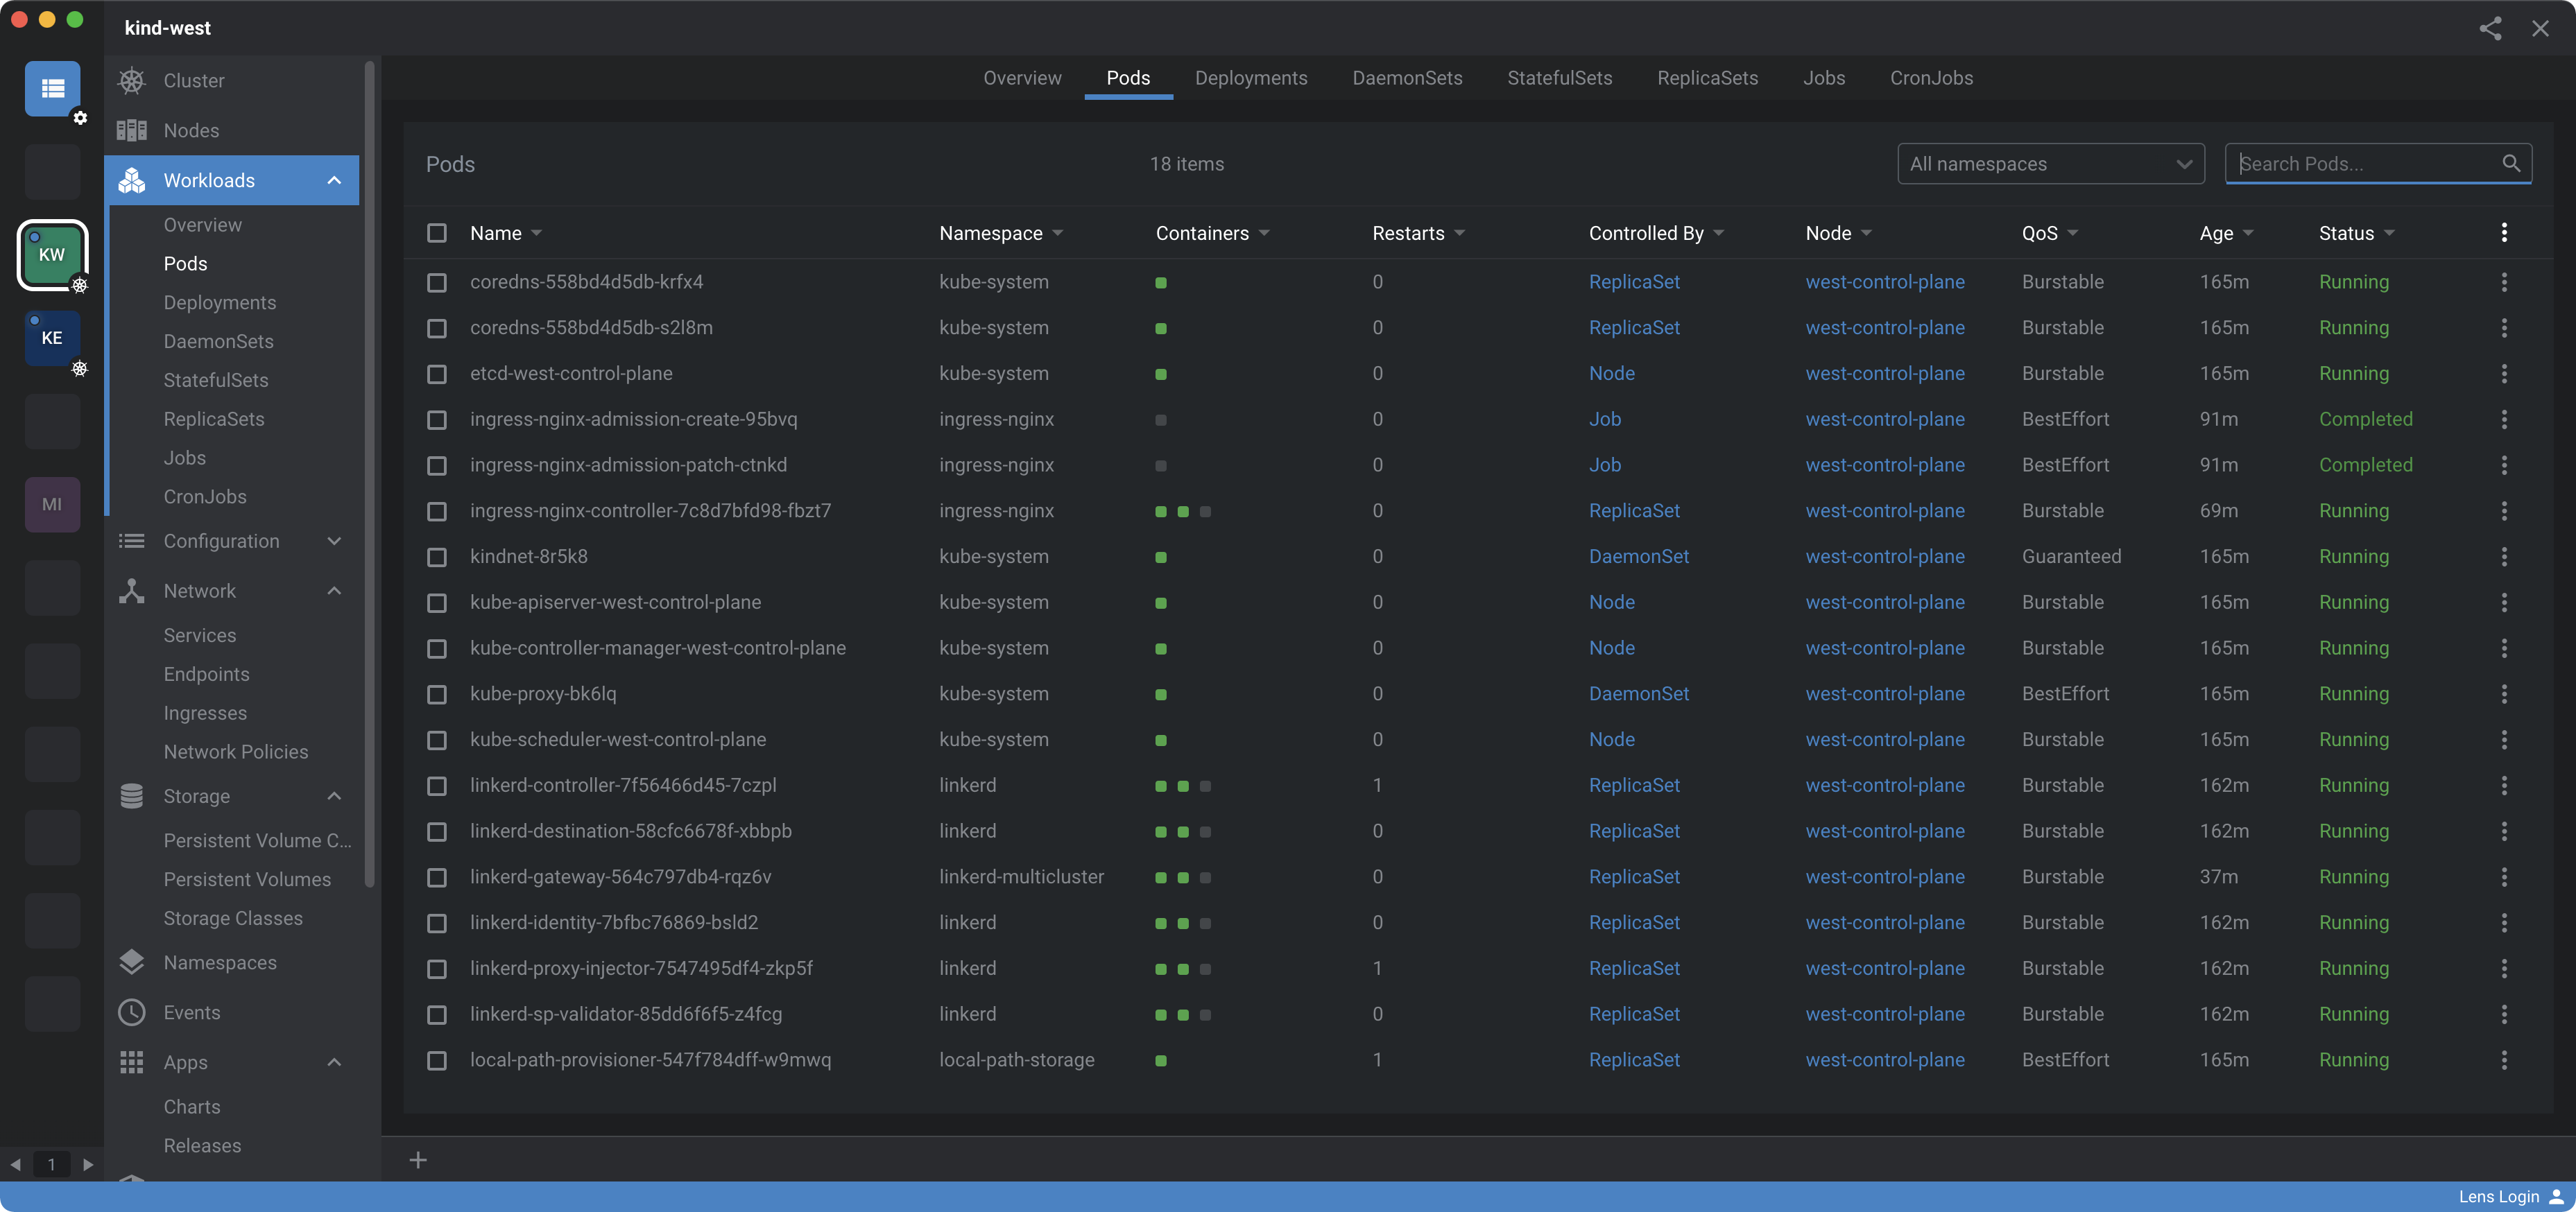
Task: Click the Lens Login user icon
Action: (2557, 1197)
